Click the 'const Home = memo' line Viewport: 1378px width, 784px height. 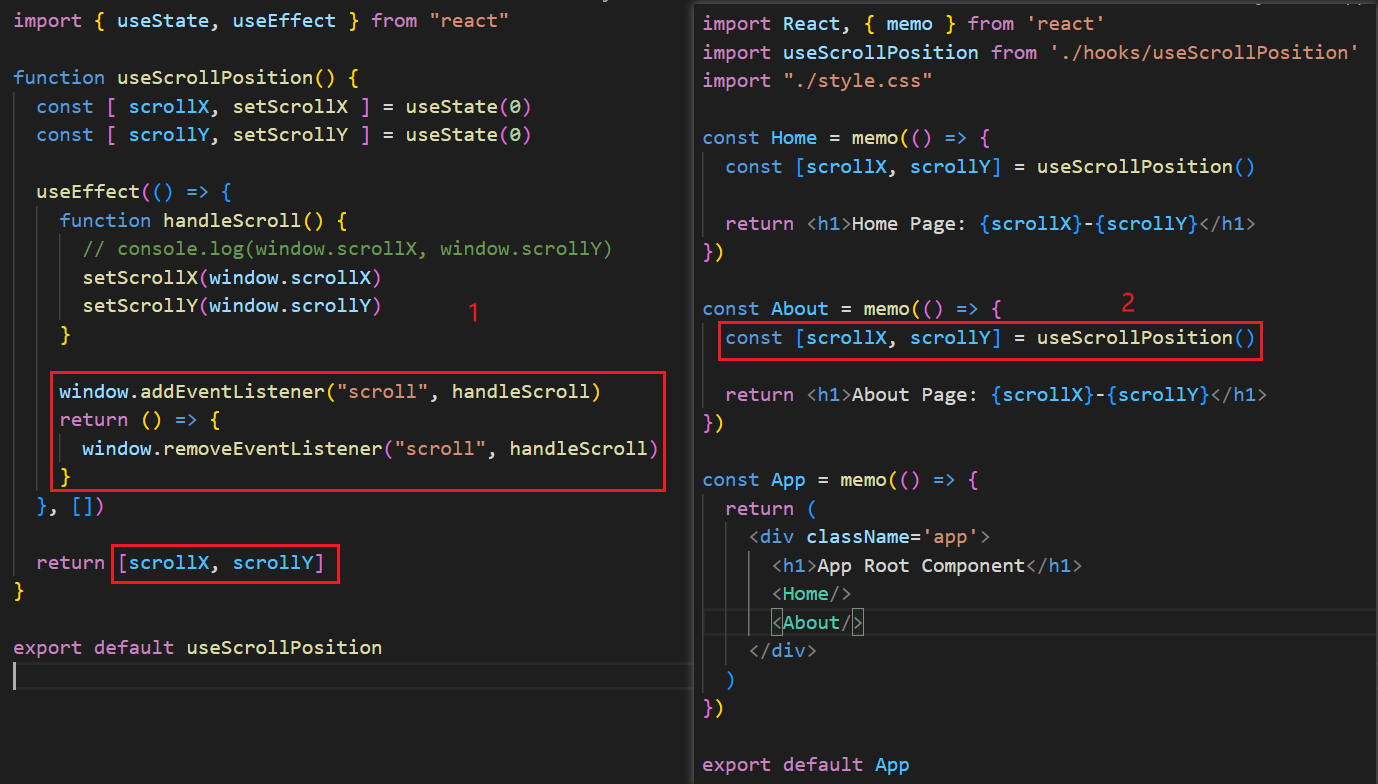click(846, 138)
